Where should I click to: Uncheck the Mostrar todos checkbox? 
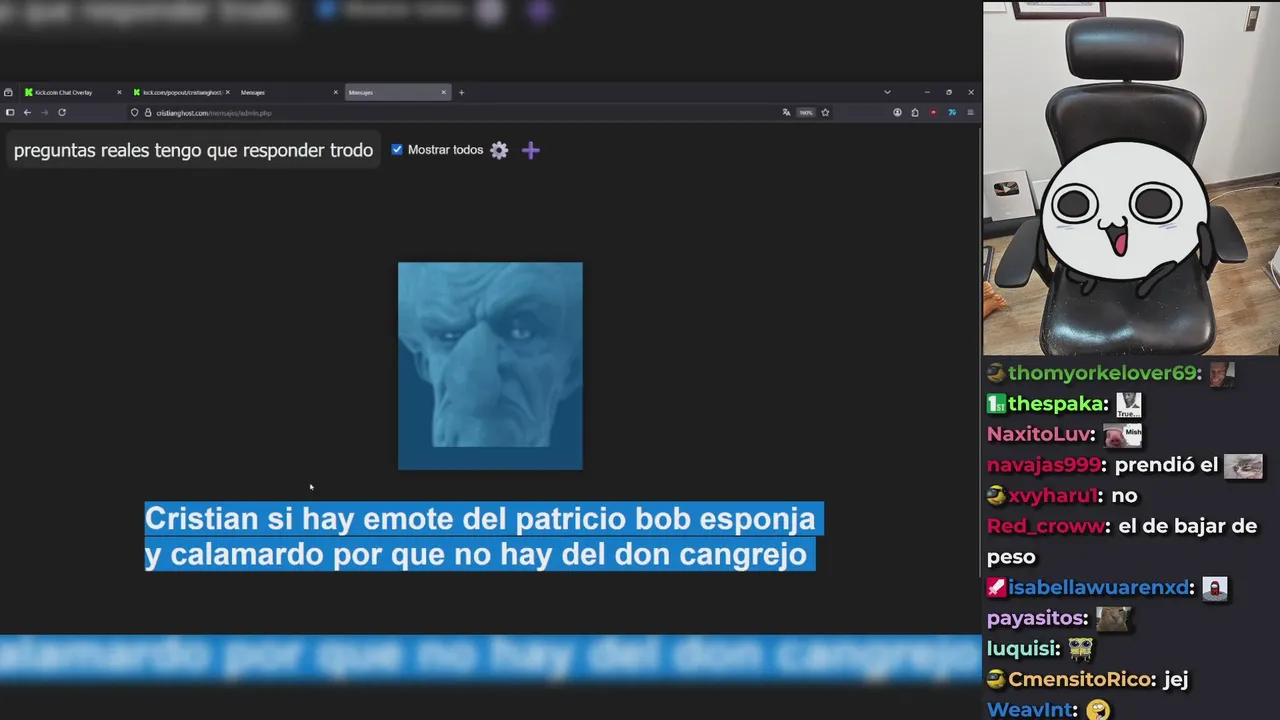coord(397,149)
